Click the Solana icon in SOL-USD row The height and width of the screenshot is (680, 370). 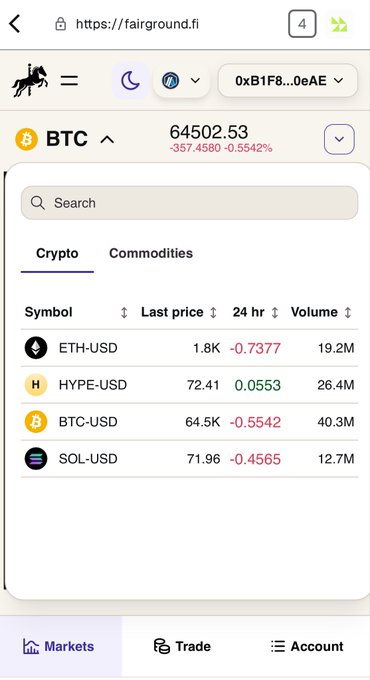click(x=36, y=459)
